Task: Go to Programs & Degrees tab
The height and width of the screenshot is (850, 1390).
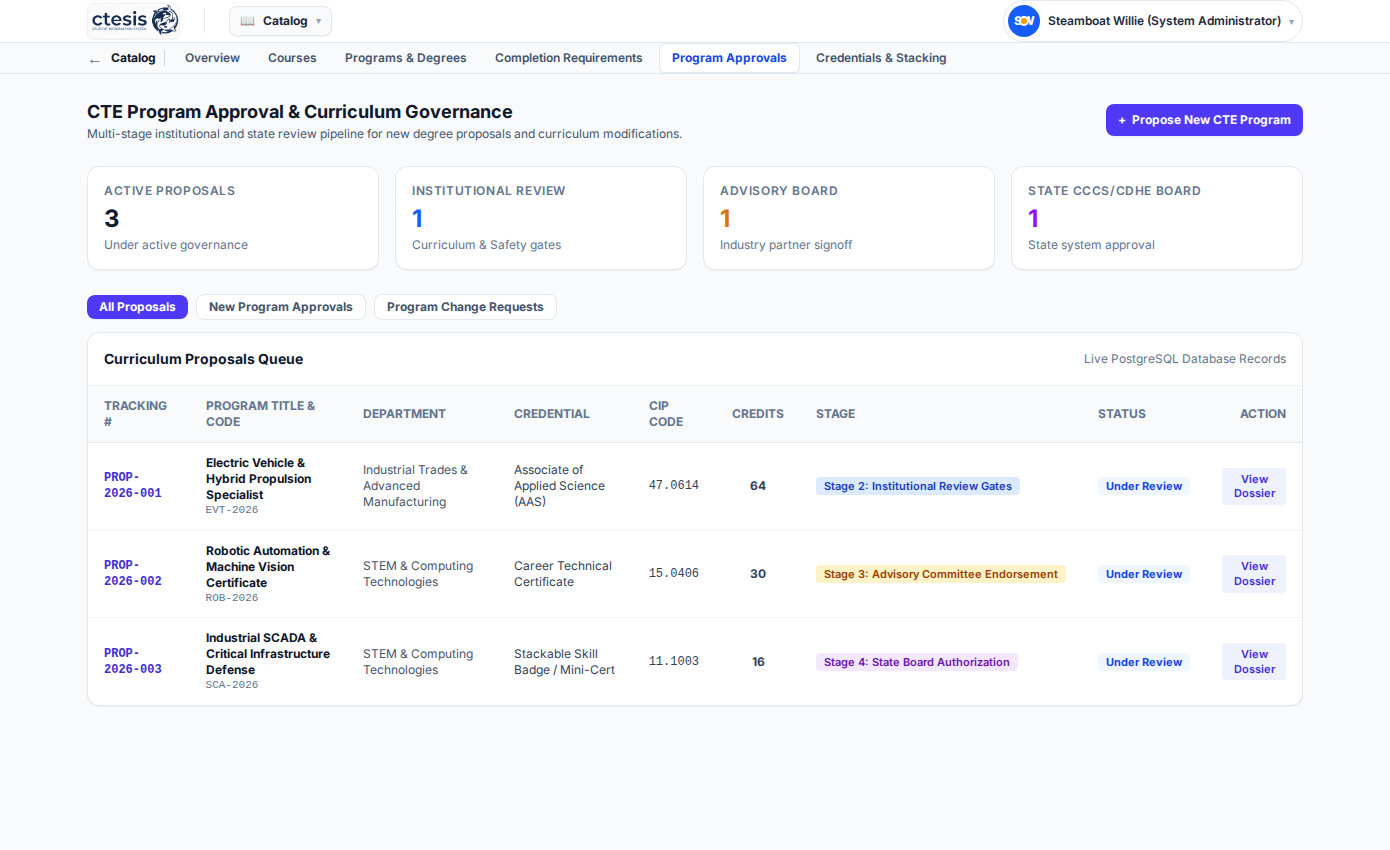Action: pos(406,58)
